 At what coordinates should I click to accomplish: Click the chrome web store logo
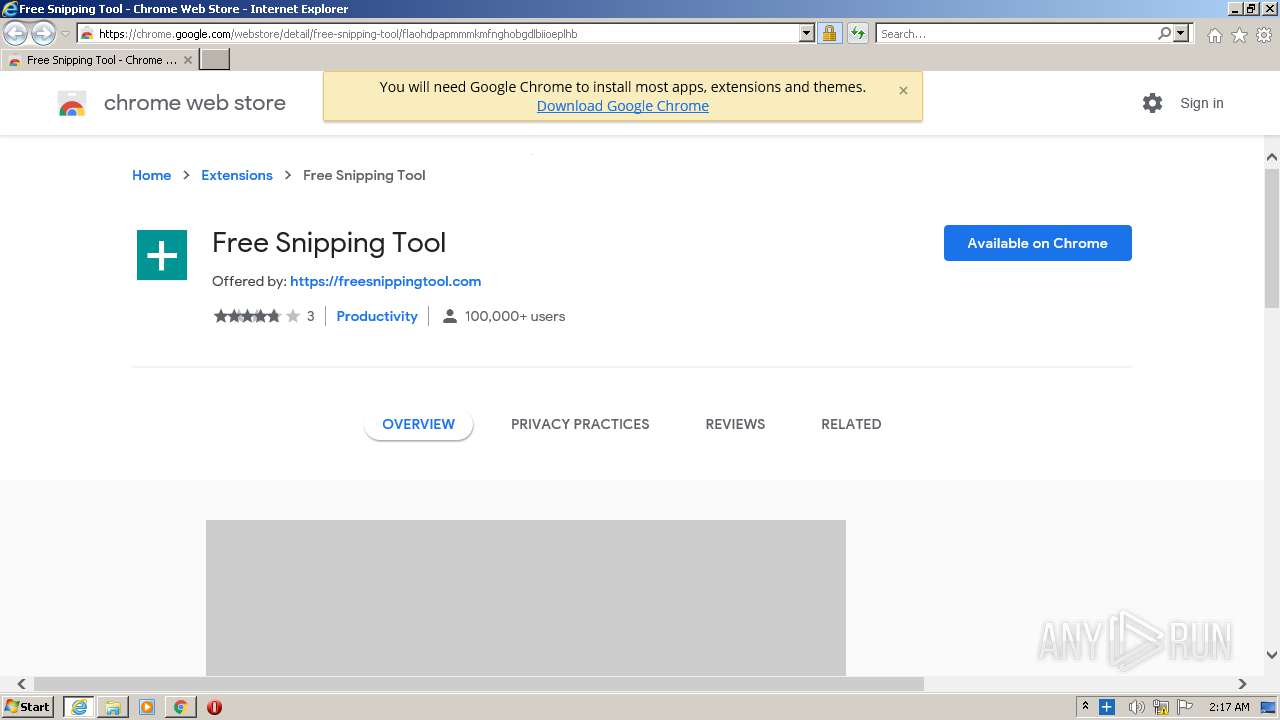coord(172,103)
